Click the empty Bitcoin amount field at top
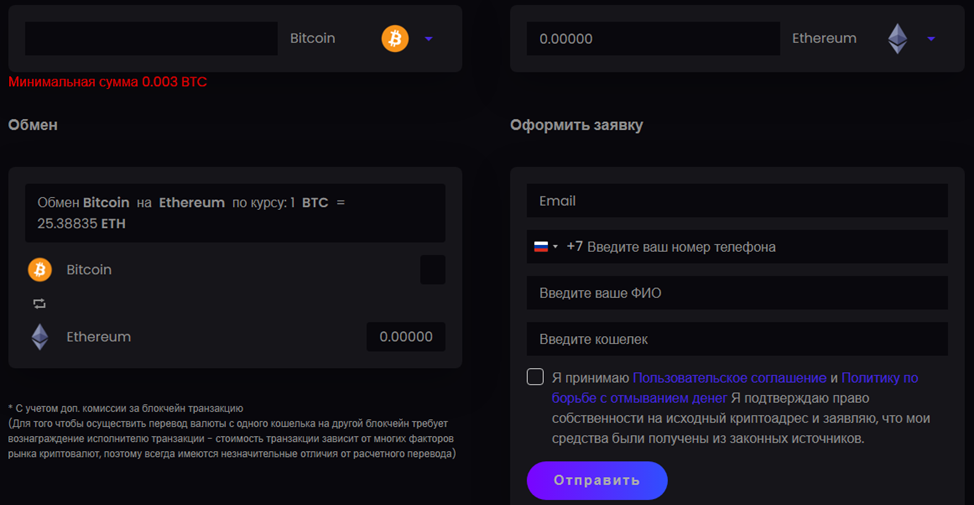The width and height of the screenshot is (974, 505). coord(151,39)
